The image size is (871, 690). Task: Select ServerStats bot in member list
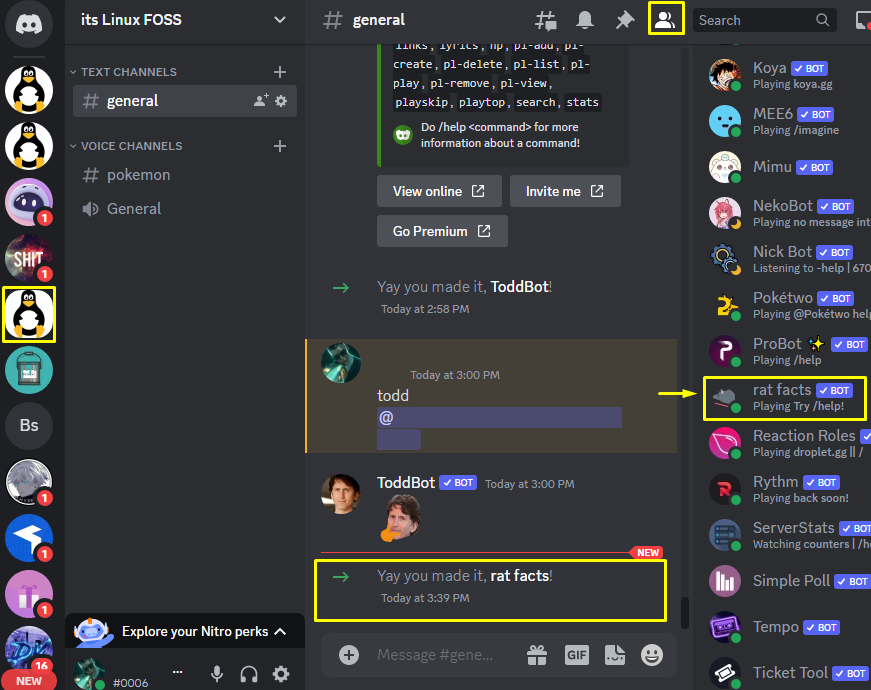[787, 535]
